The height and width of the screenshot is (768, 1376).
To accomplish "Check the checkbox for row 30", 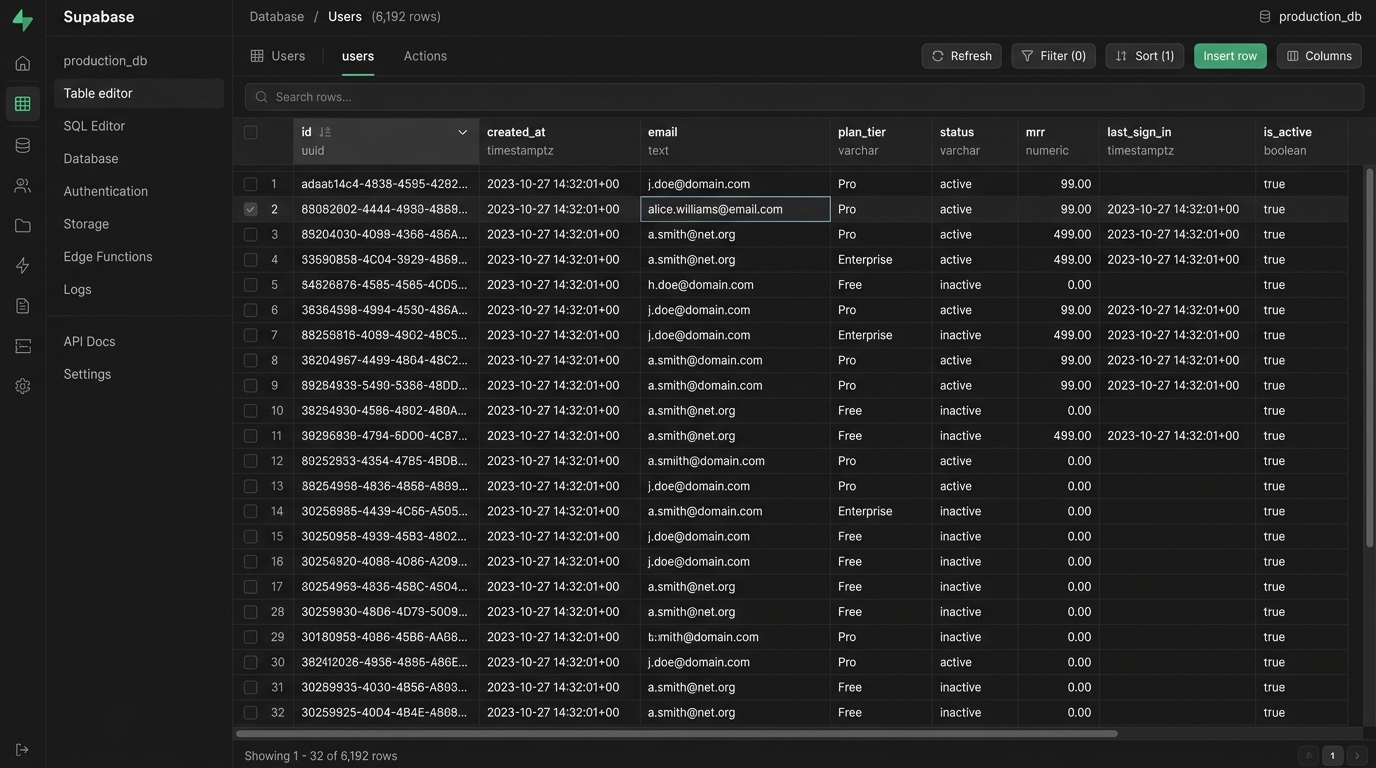I will 251,662.
